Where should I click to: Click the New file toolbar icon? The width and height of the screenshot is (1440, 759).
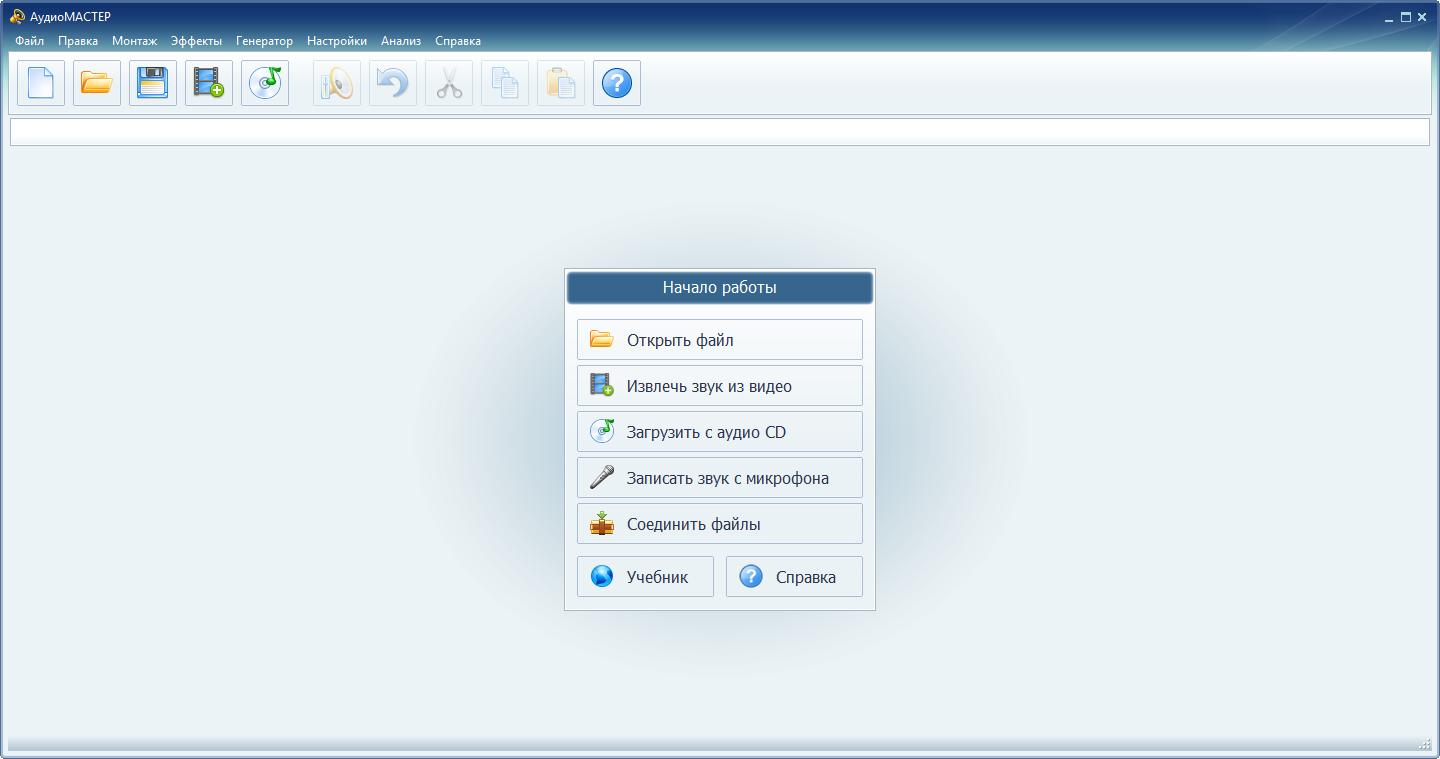[x=41, y=83]
